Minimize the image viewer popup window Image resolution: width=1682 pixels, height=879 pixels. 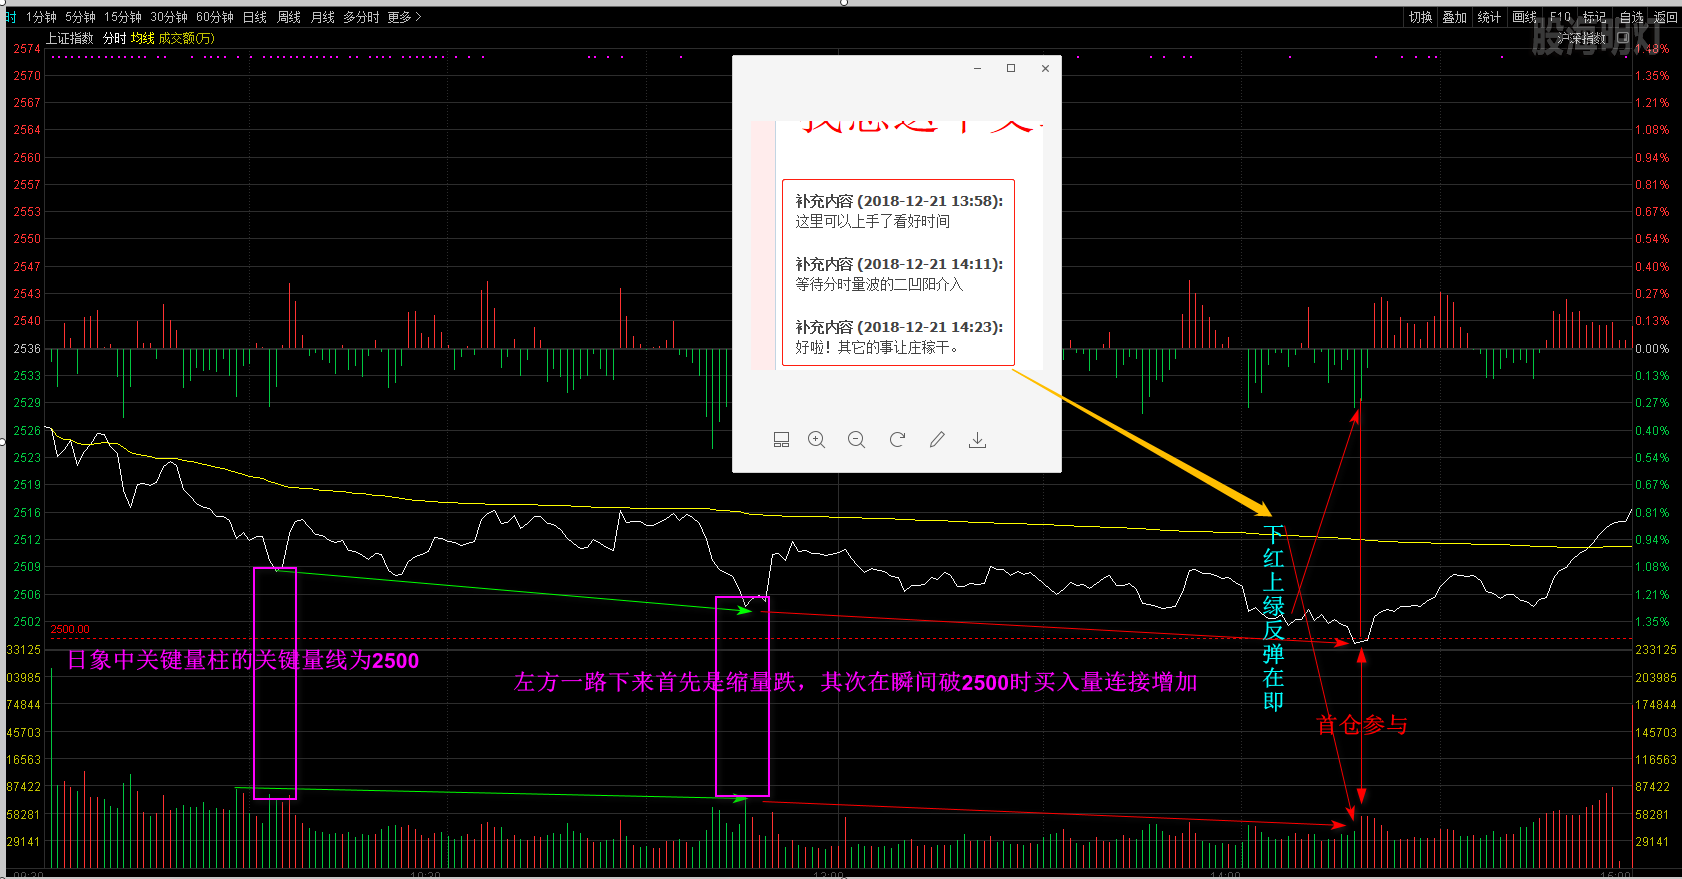[x=977, y=68]
